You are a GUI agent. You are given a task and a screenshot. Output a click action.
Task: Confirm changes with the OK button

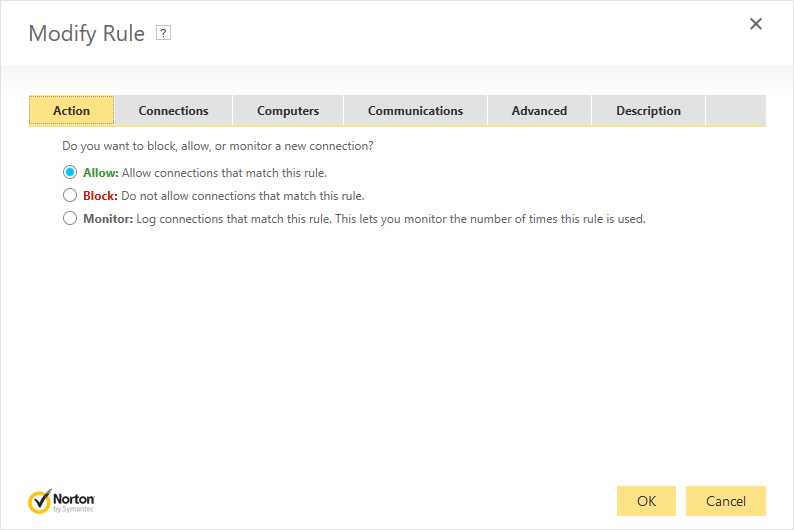[646, 501]
